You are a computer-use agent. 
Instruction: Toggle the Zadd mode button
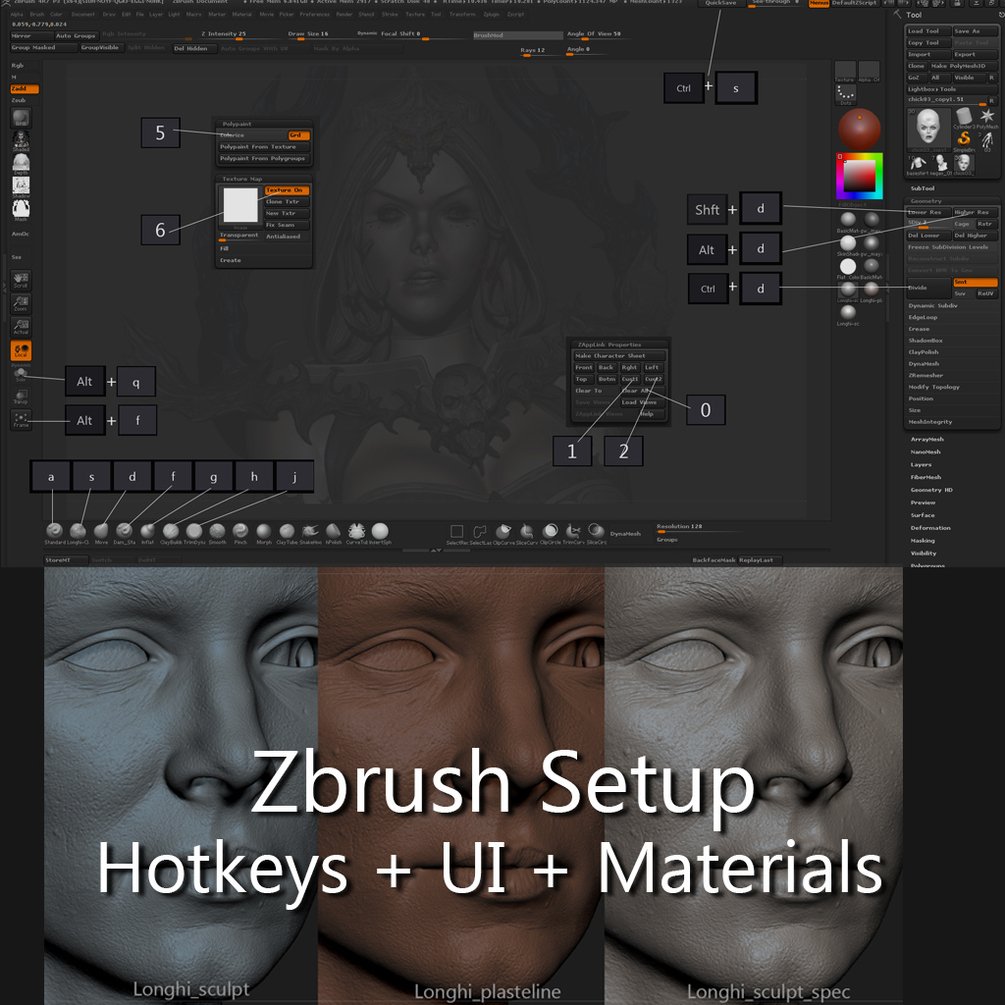click(x=24, y=88)
